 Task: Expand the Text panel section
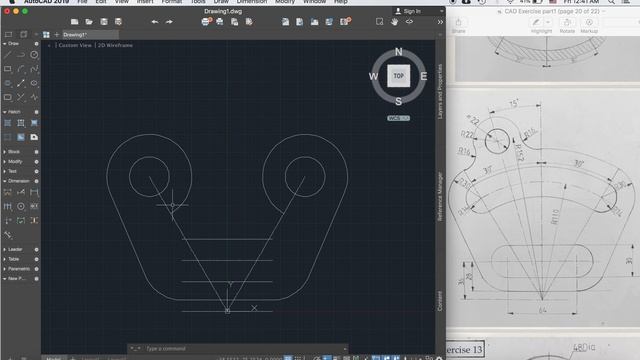point(4,171)
